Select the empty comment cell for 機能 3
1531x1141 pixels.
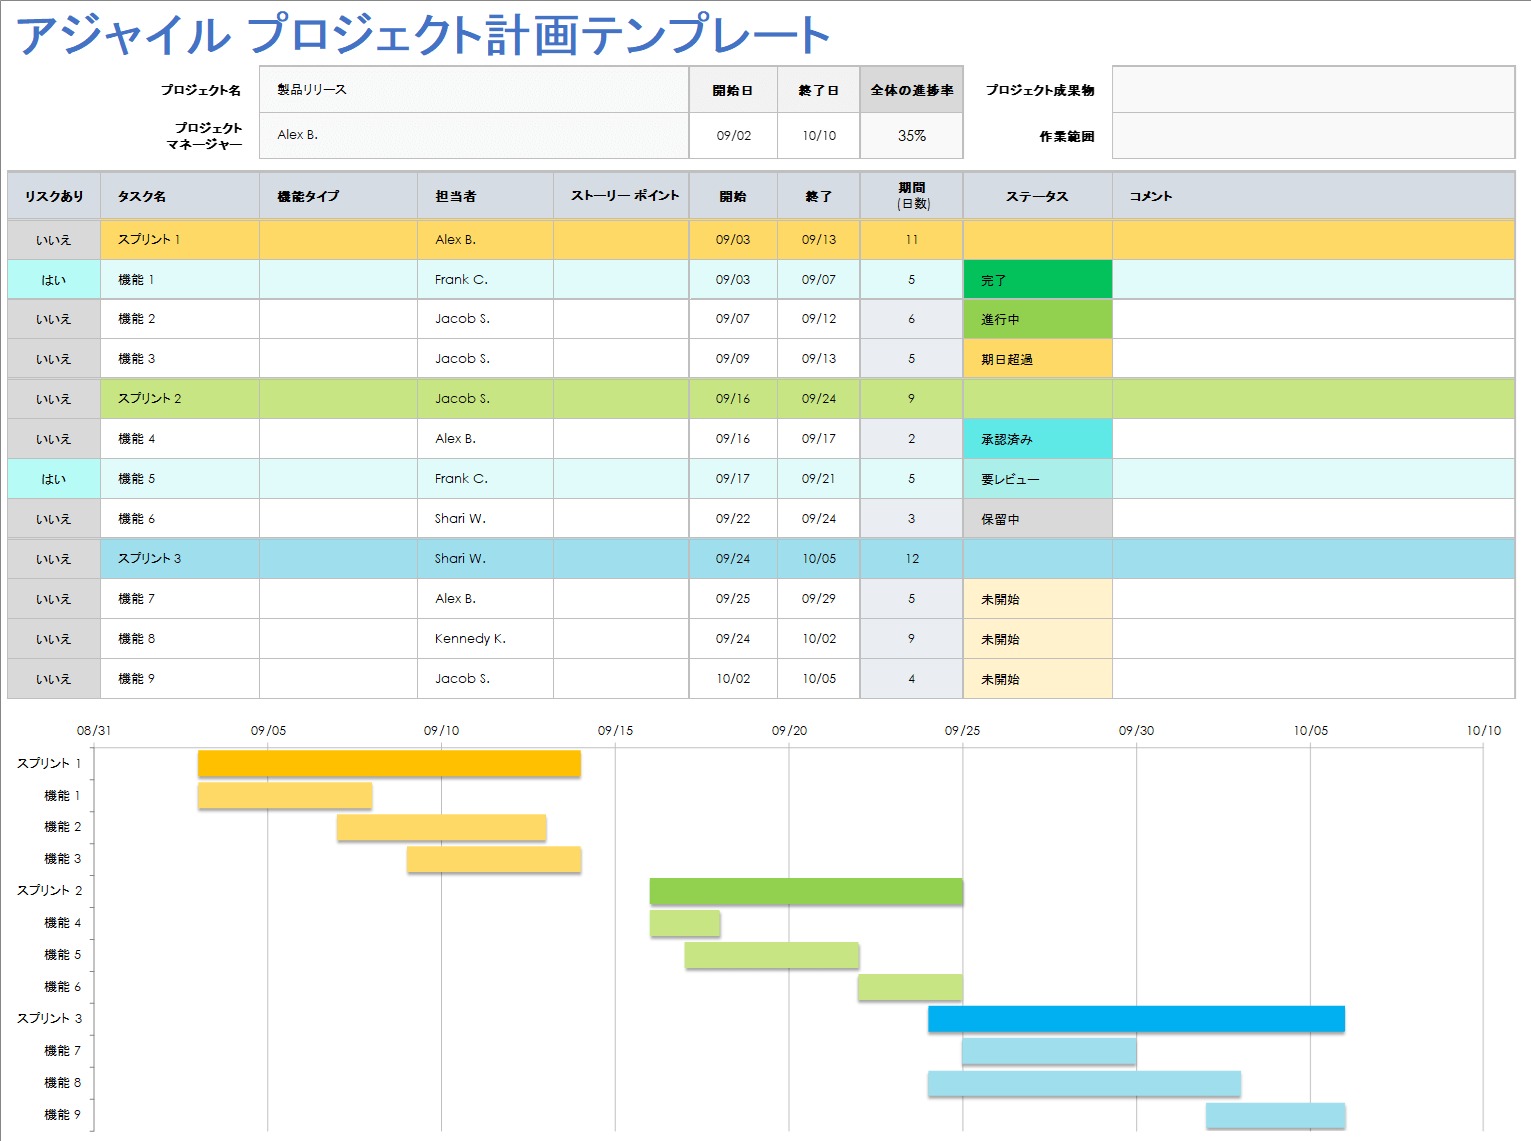pyautogui.click(x=1314, y=359)
